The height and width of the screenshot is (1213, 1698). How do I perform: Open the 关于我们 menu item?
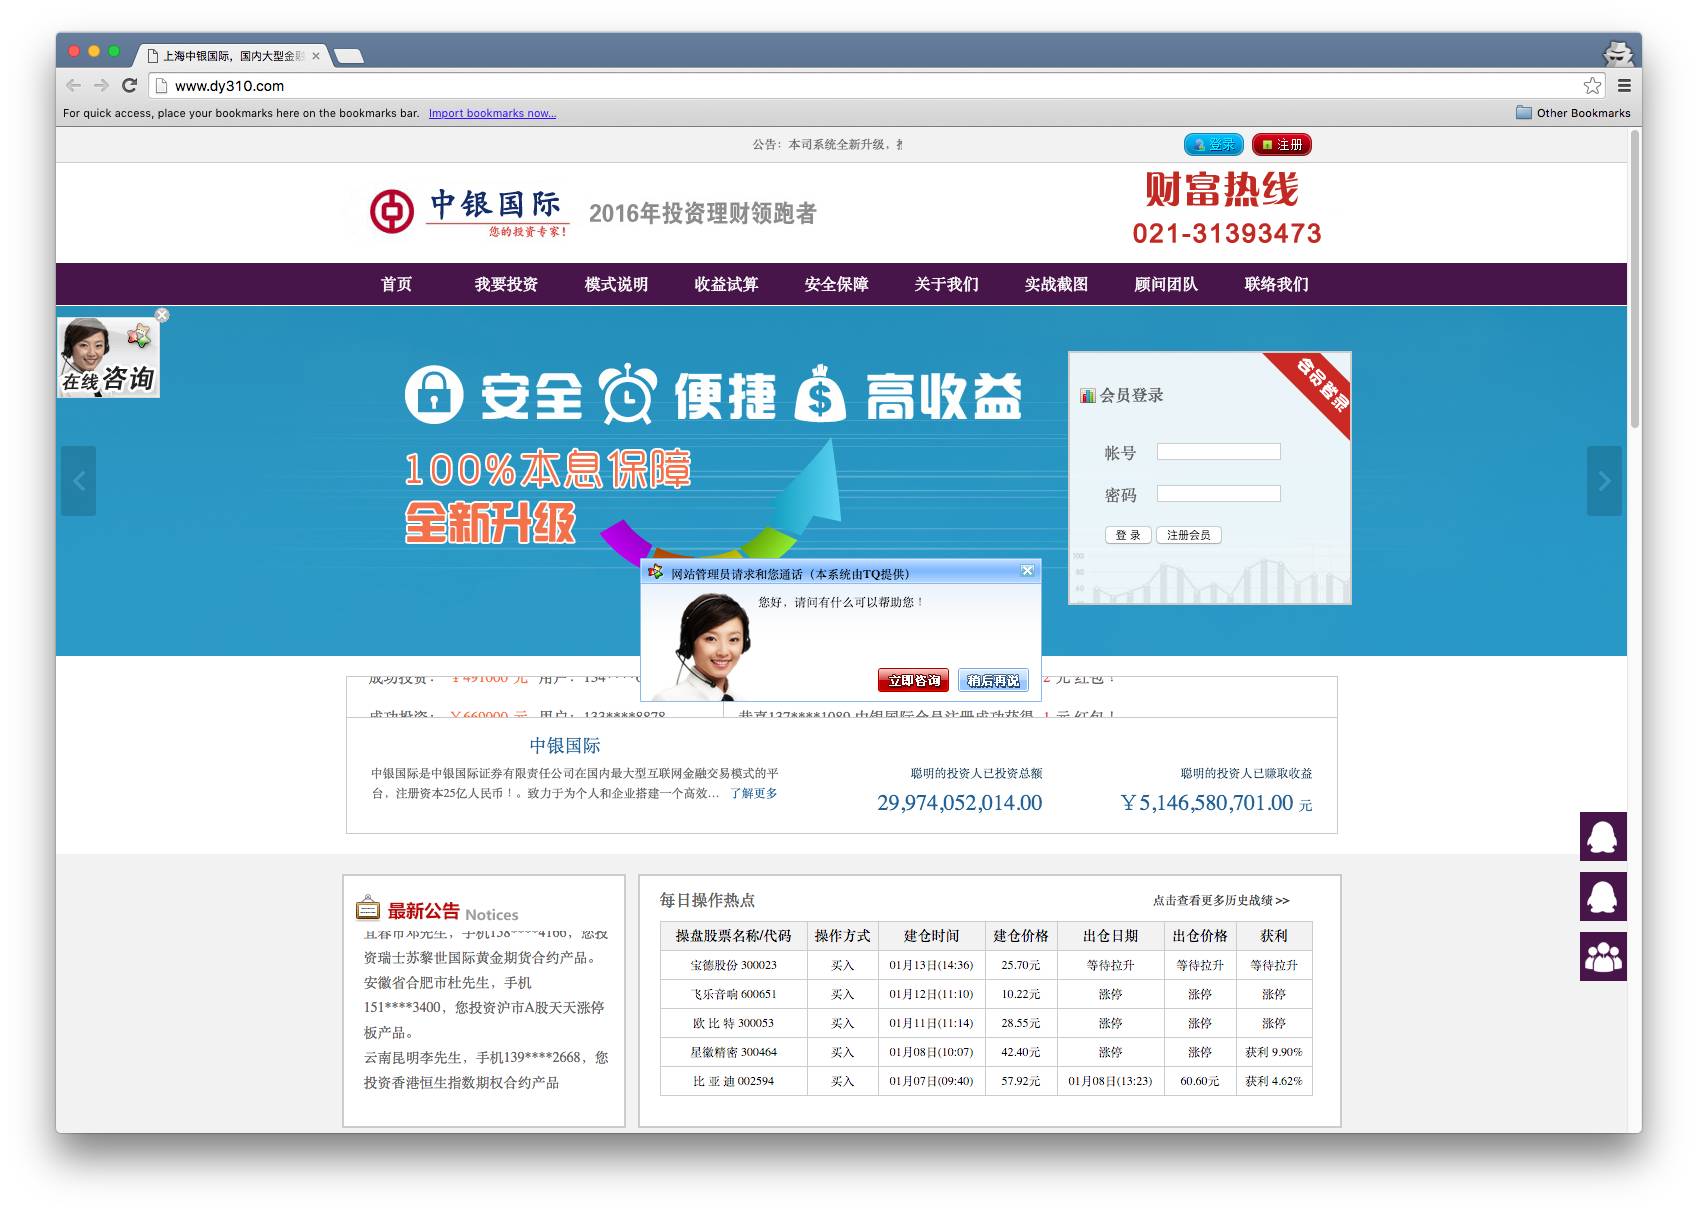[x=946, y=284]
